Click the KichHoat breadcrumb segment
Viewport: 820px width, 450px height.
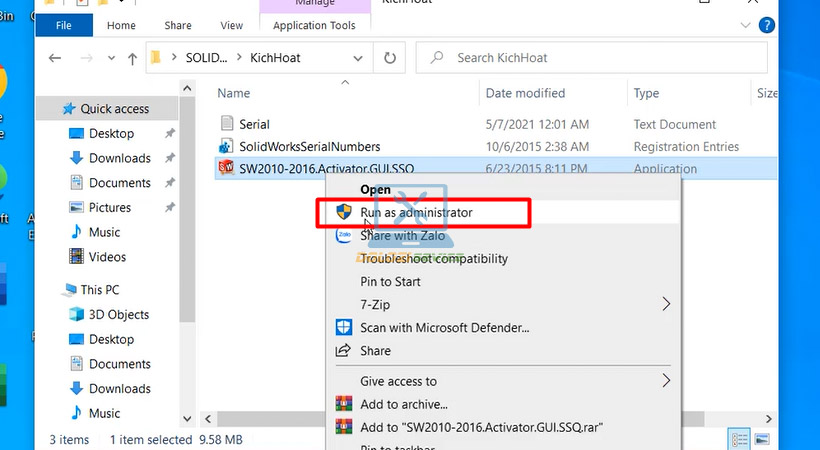pyautogui.click(x=275, y=58)
